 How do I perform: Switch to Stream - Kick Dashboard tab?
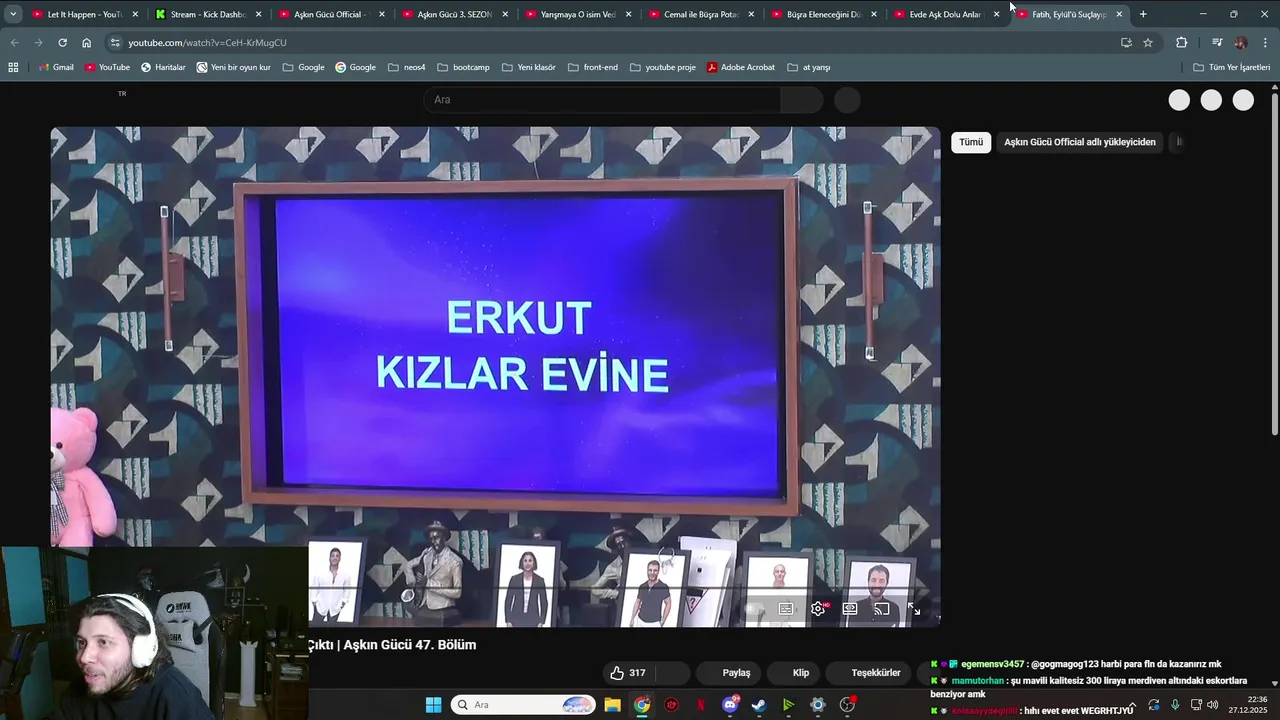point(207,14)
